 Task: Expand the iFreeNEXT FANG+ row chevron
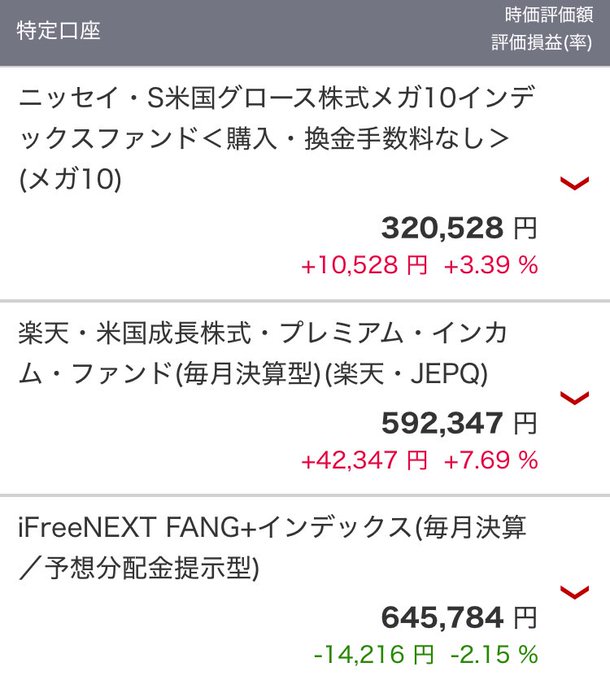[x=575, y=592]
